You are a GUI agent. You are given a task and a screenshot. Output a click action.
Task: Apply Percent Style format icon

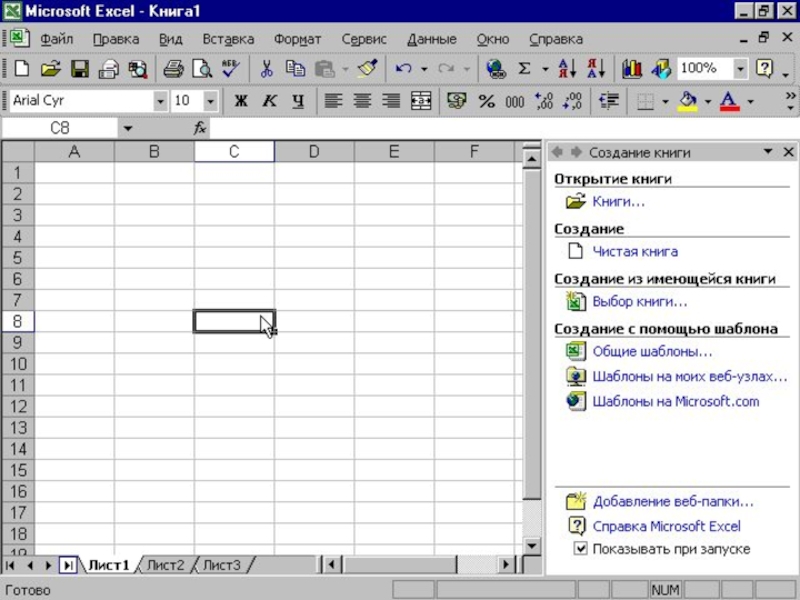tap(486, 101)
